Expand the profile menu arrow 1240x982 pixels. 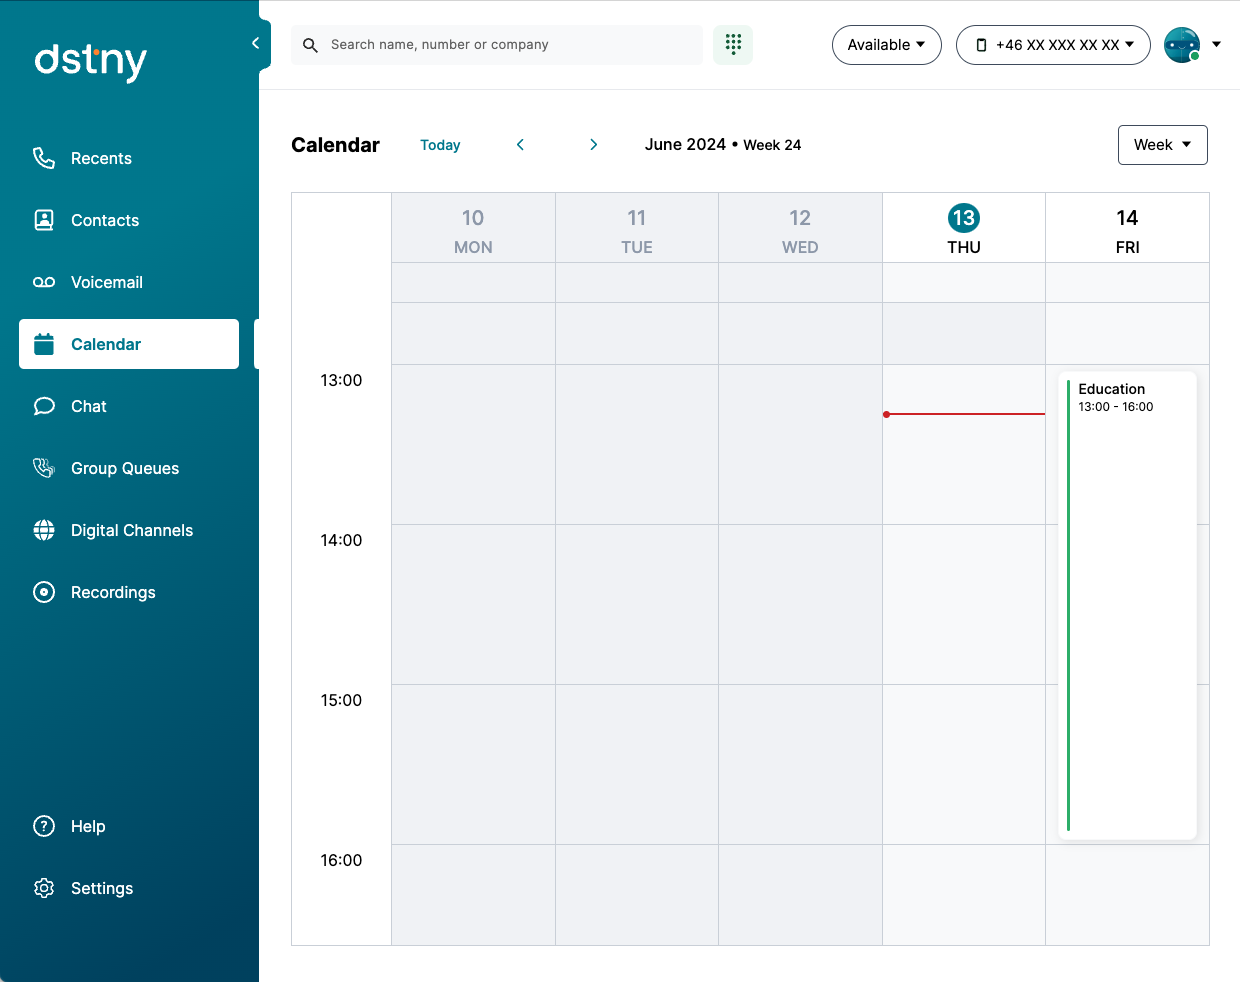coord(1216,44)
